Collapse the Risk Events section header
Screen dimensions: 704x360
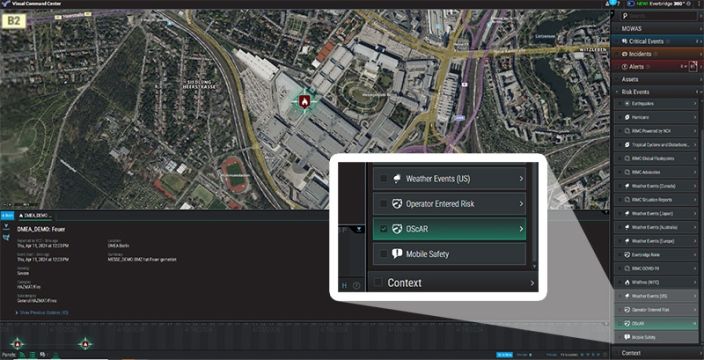[657, 92]
